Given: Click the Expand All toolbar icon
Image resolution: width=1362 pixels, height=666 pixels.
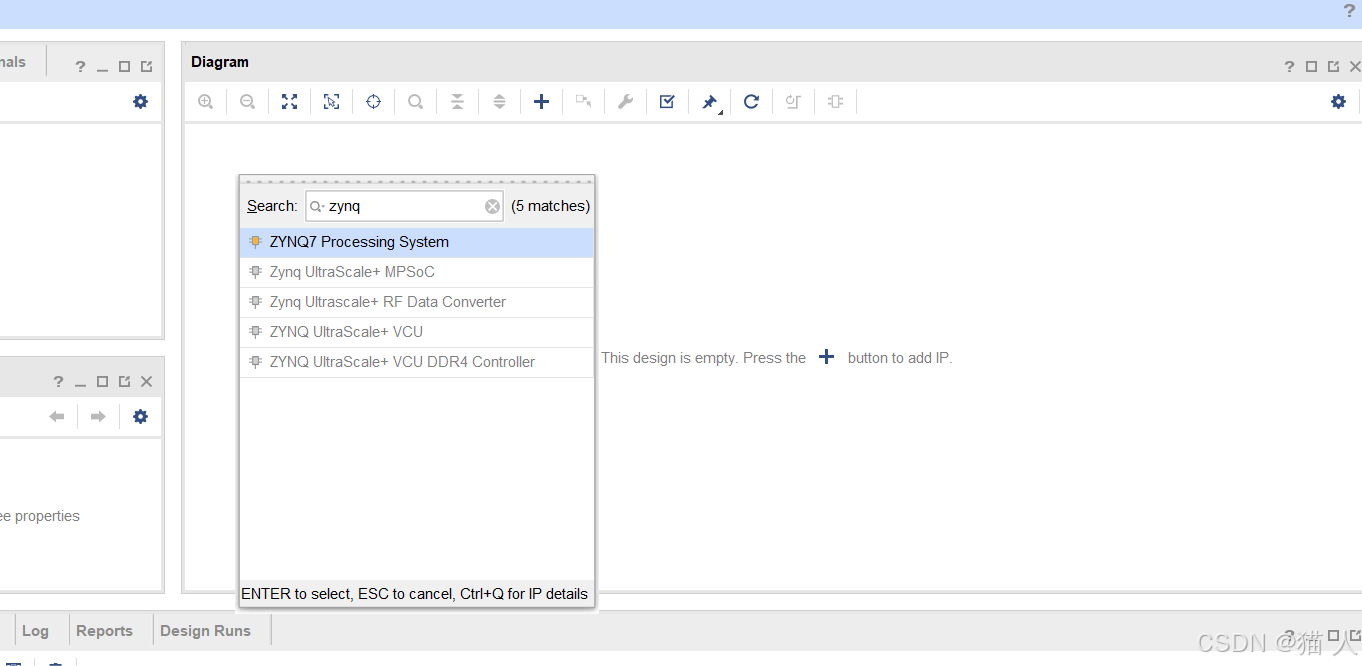Looking at the screenshot, I should pyautogui.click(x=500, y=101).
